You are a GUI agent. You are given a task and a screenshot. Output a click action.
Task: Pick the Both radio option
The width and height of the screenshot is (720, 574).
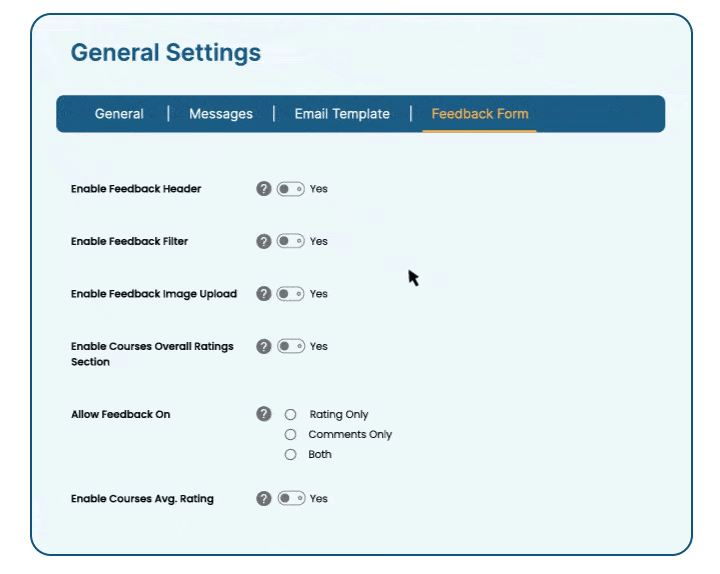tap(290, 455)
